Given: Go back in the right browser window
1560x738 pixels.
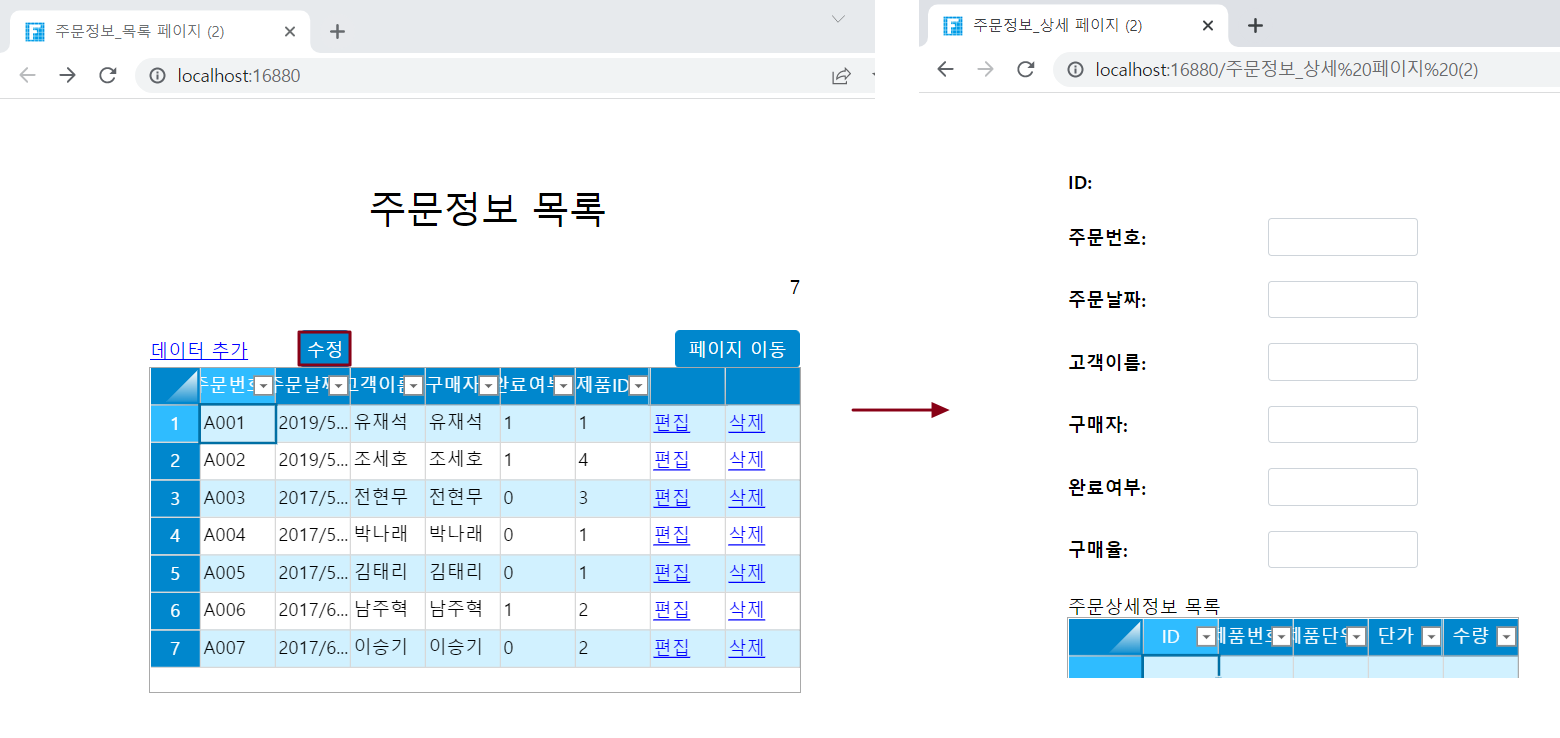Looking at the screenshot, I should [945, 69].
